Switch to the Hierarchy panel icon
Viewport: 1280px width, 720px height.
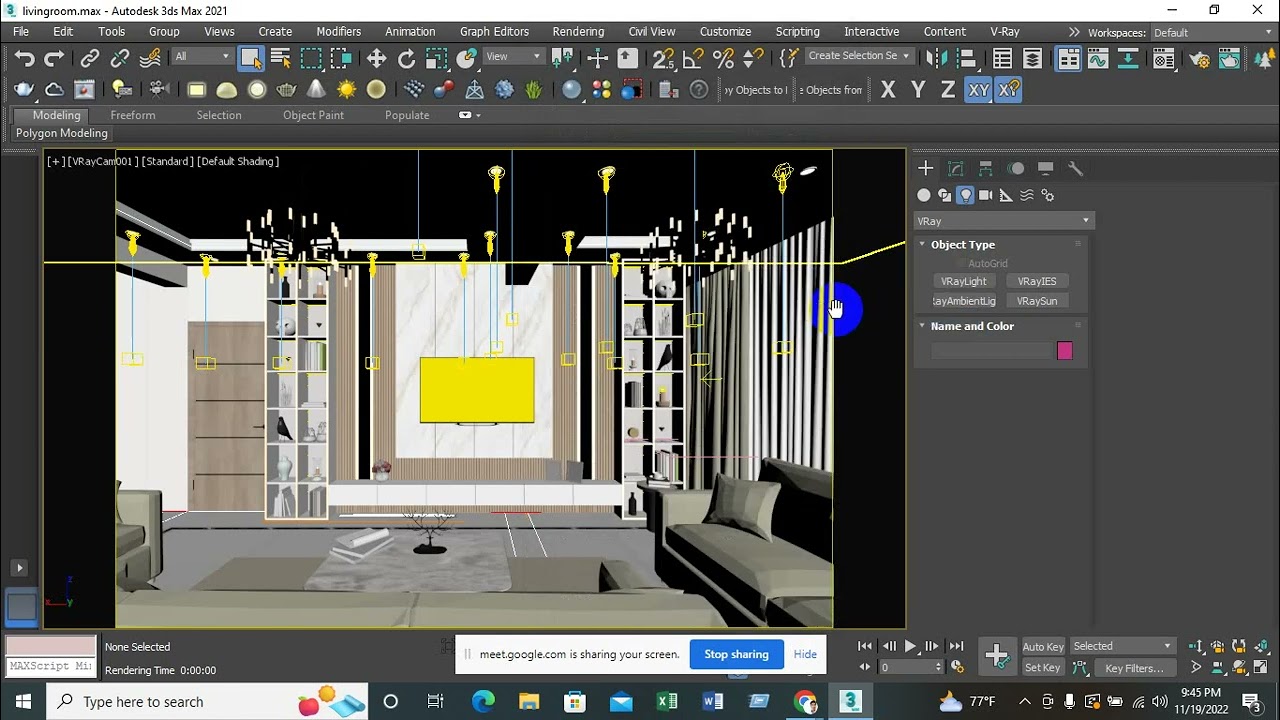(x=985, y=168)
